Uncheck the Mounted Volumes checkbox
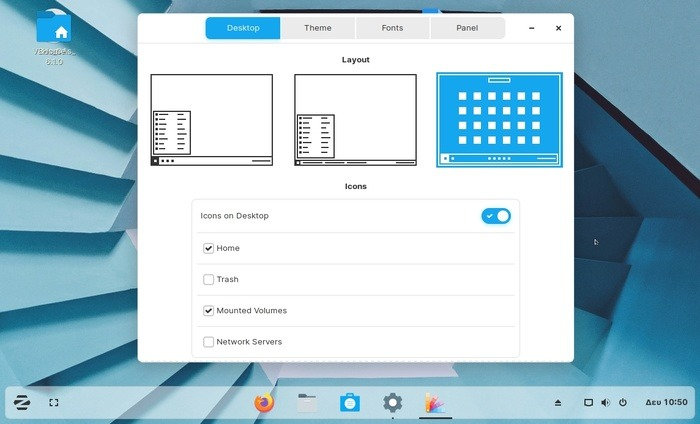The height and width of the screenshot is (424, 700). (208, 311)
